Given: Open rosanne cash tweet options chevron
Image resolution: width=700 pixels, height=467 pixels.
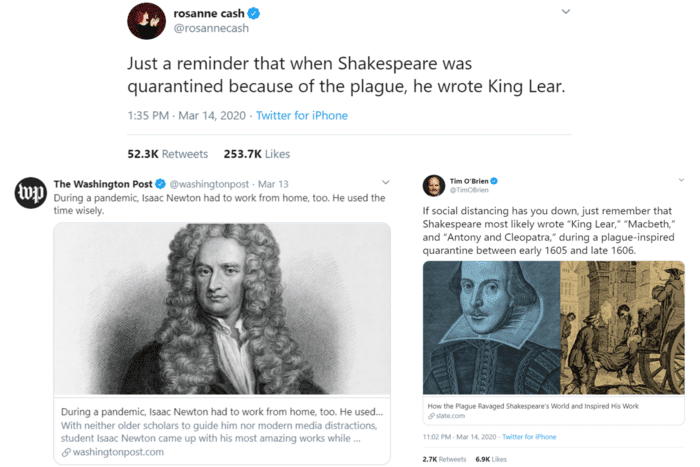Looking at the screenshot, I should (565, 13).
